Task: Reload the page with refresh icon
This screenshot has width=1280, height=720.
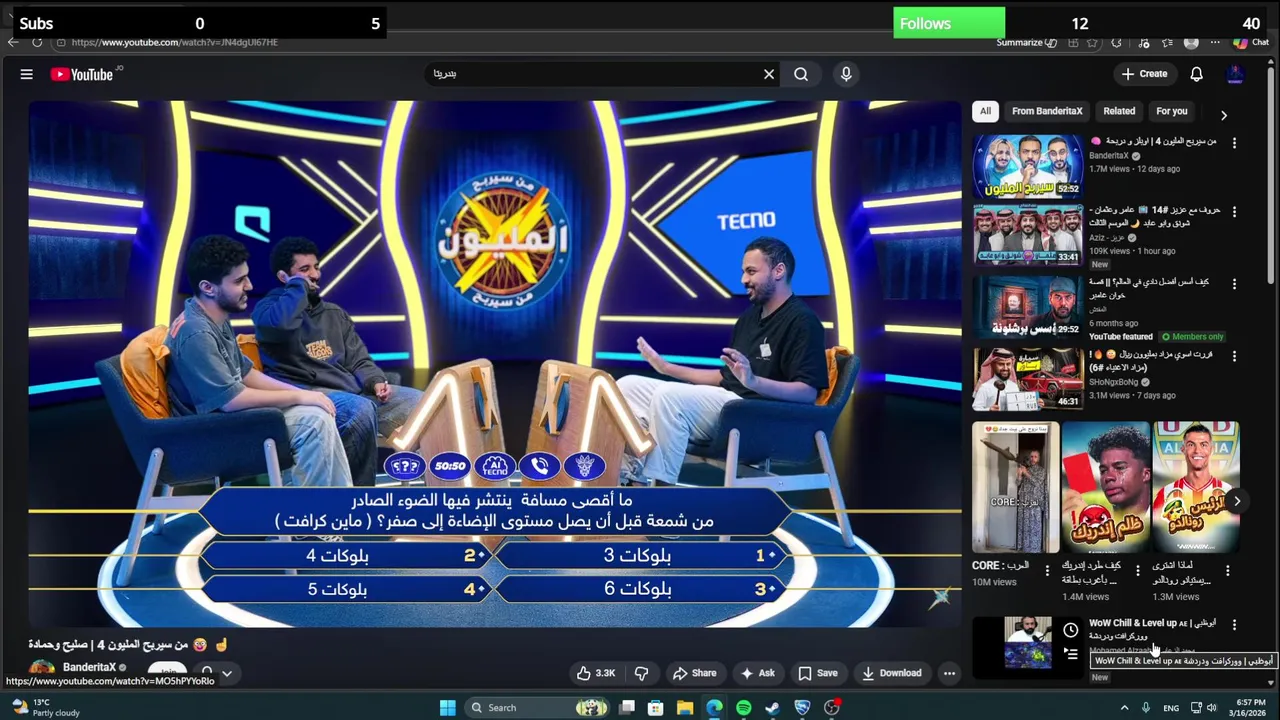Action: tap(37, 42)
